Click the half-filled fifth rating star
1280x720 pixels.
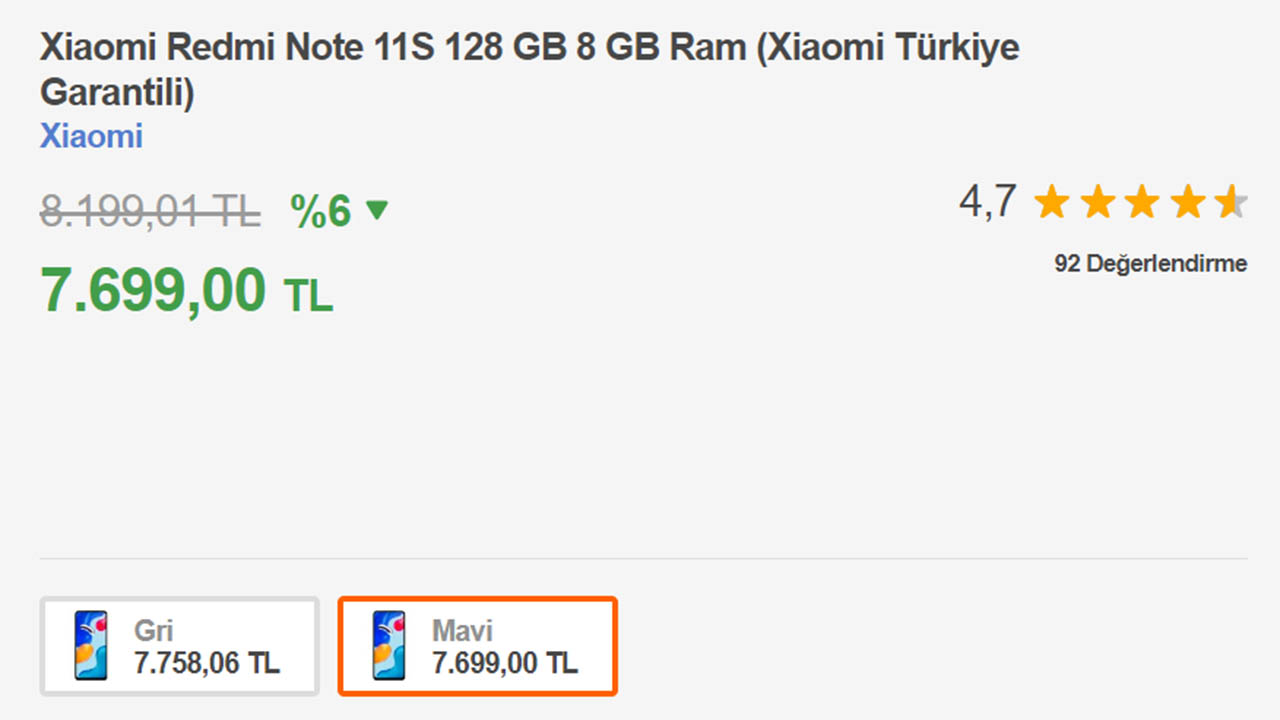coord(1230,201)
